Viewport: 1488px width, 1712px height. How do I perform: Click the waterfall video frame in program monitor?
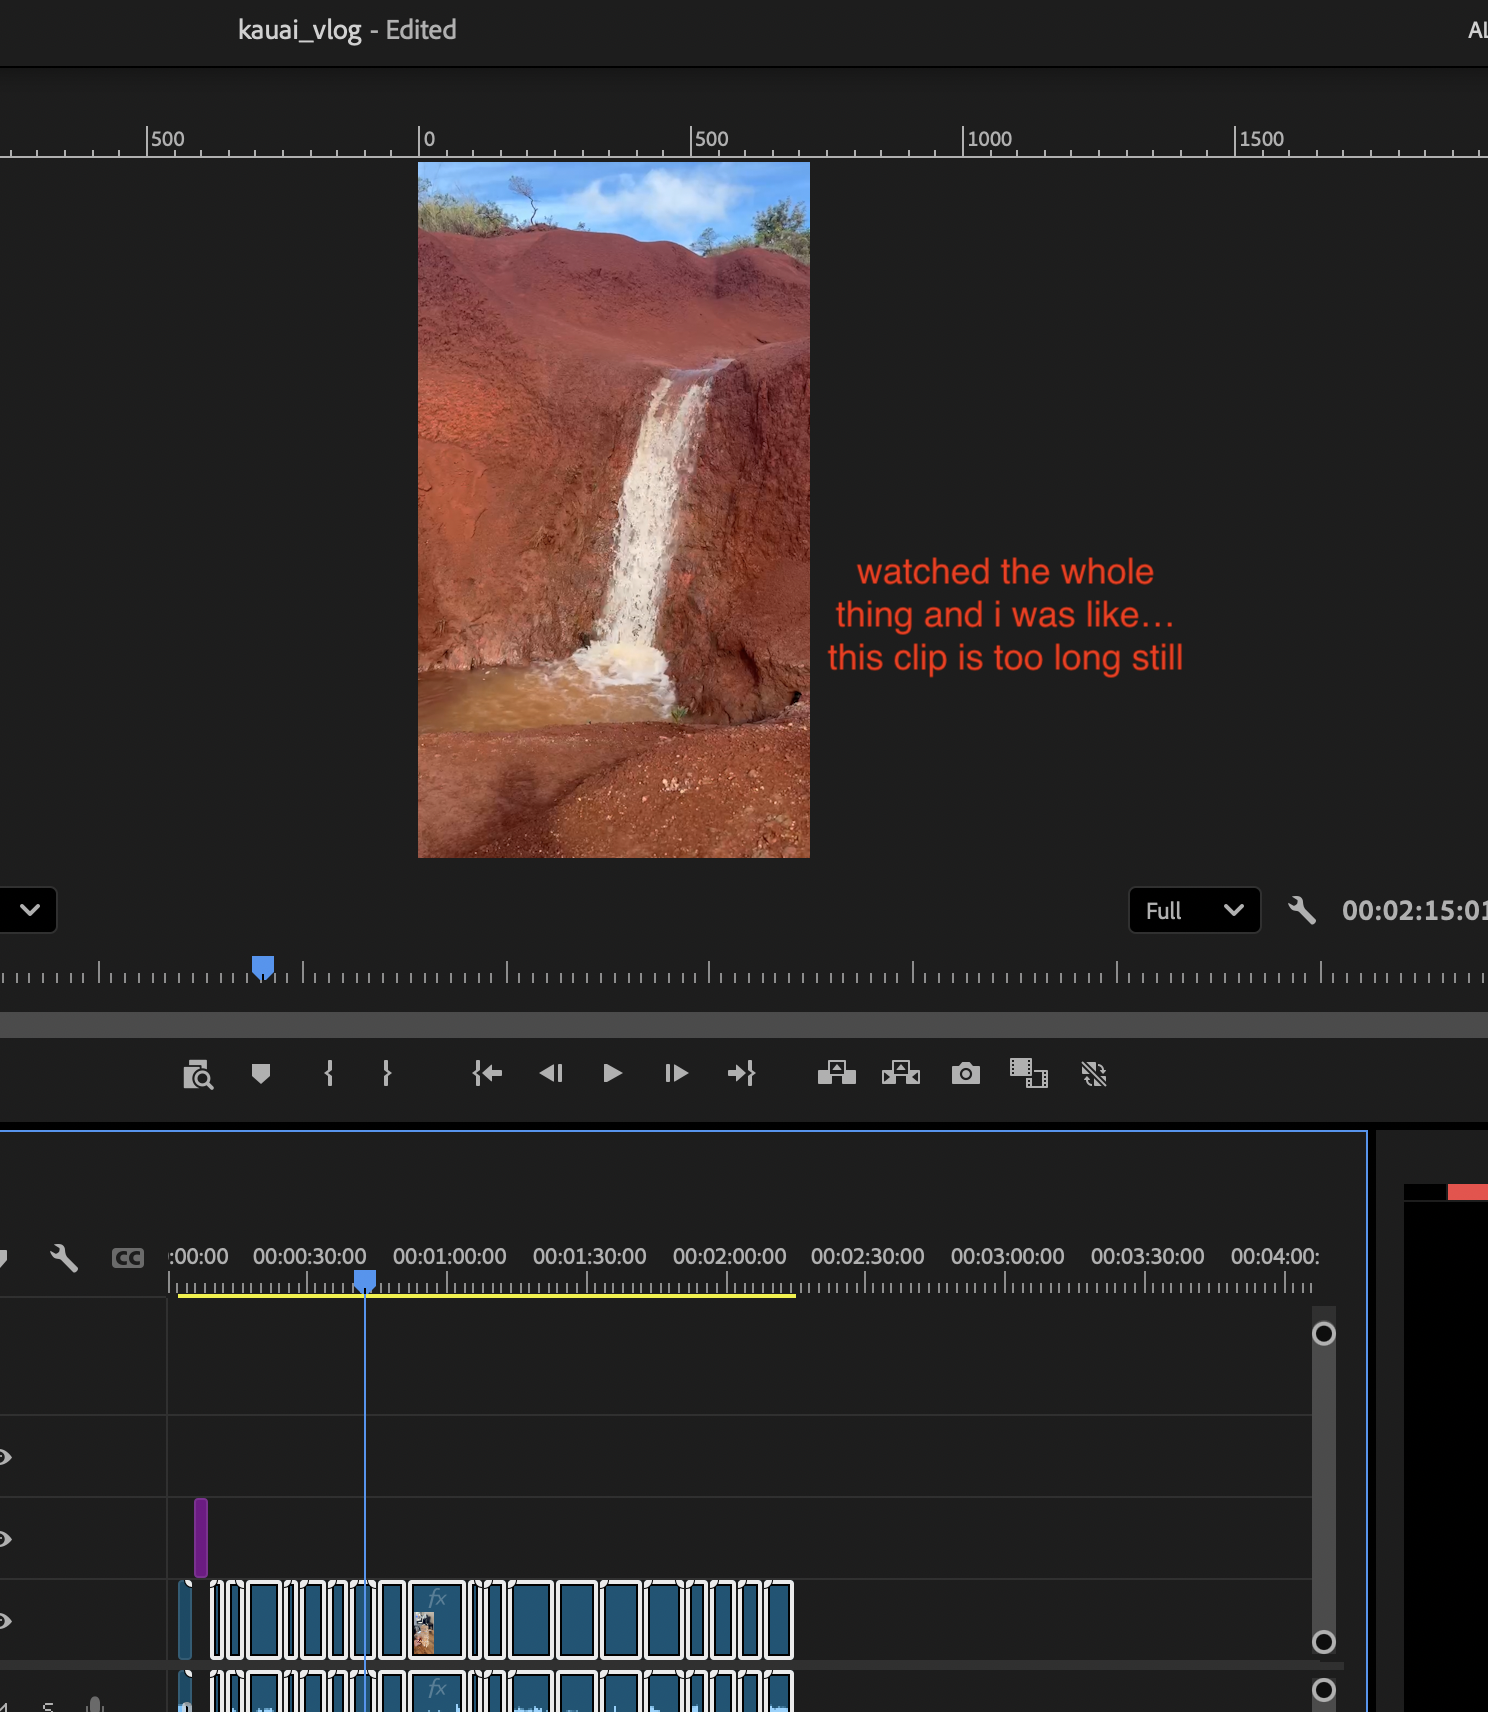tap(614, 510)
